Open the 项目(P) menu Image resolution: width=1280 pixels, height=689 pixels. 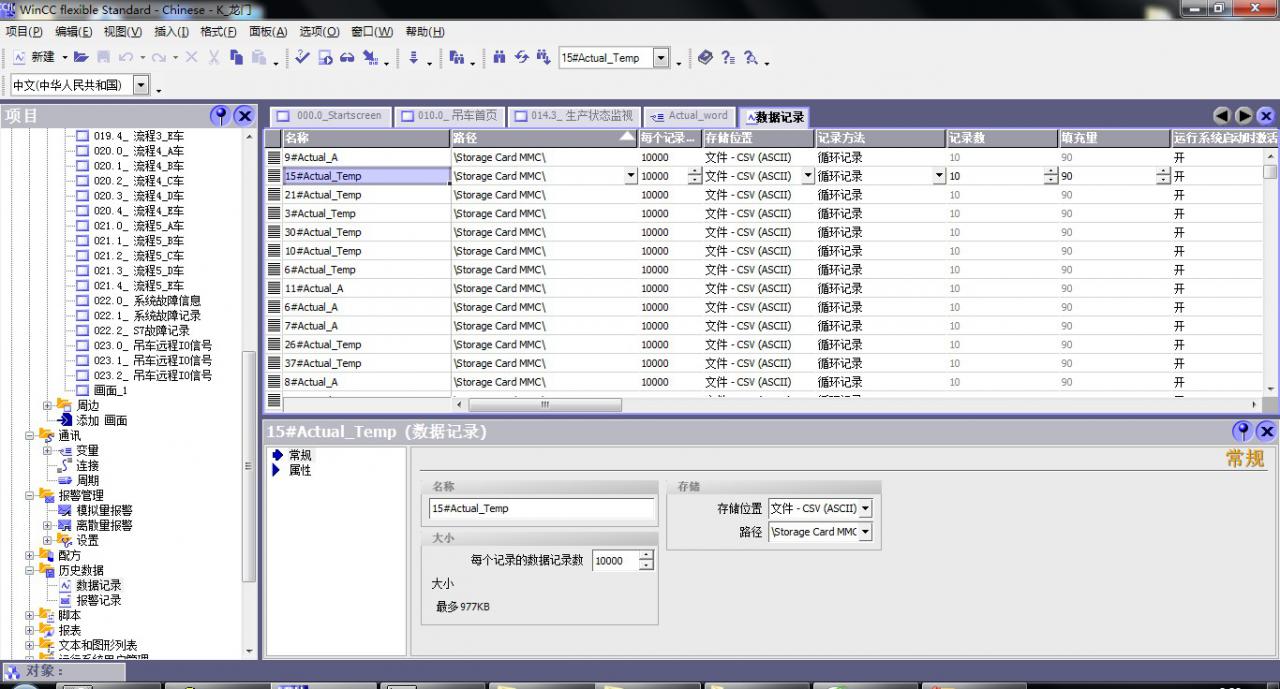coord(24,32)
